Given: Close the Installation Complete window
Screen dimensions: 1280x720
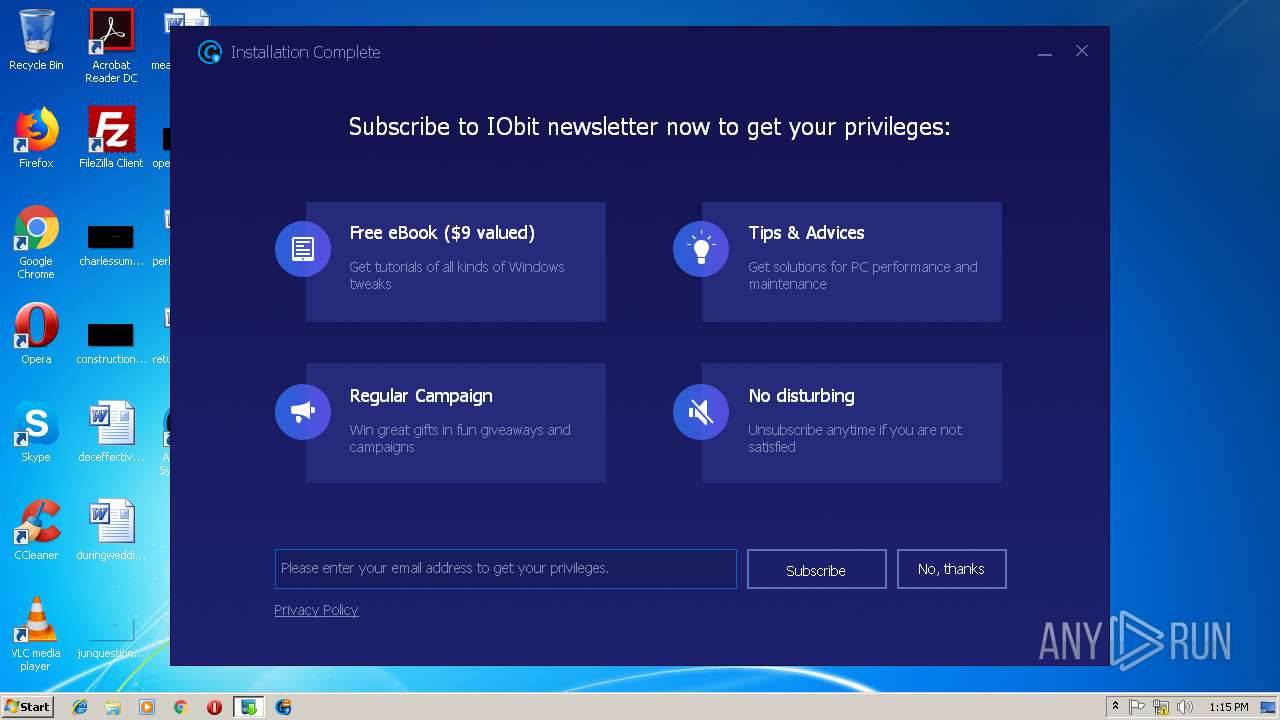Looking at the screenshot, I should coord(1082,51).
